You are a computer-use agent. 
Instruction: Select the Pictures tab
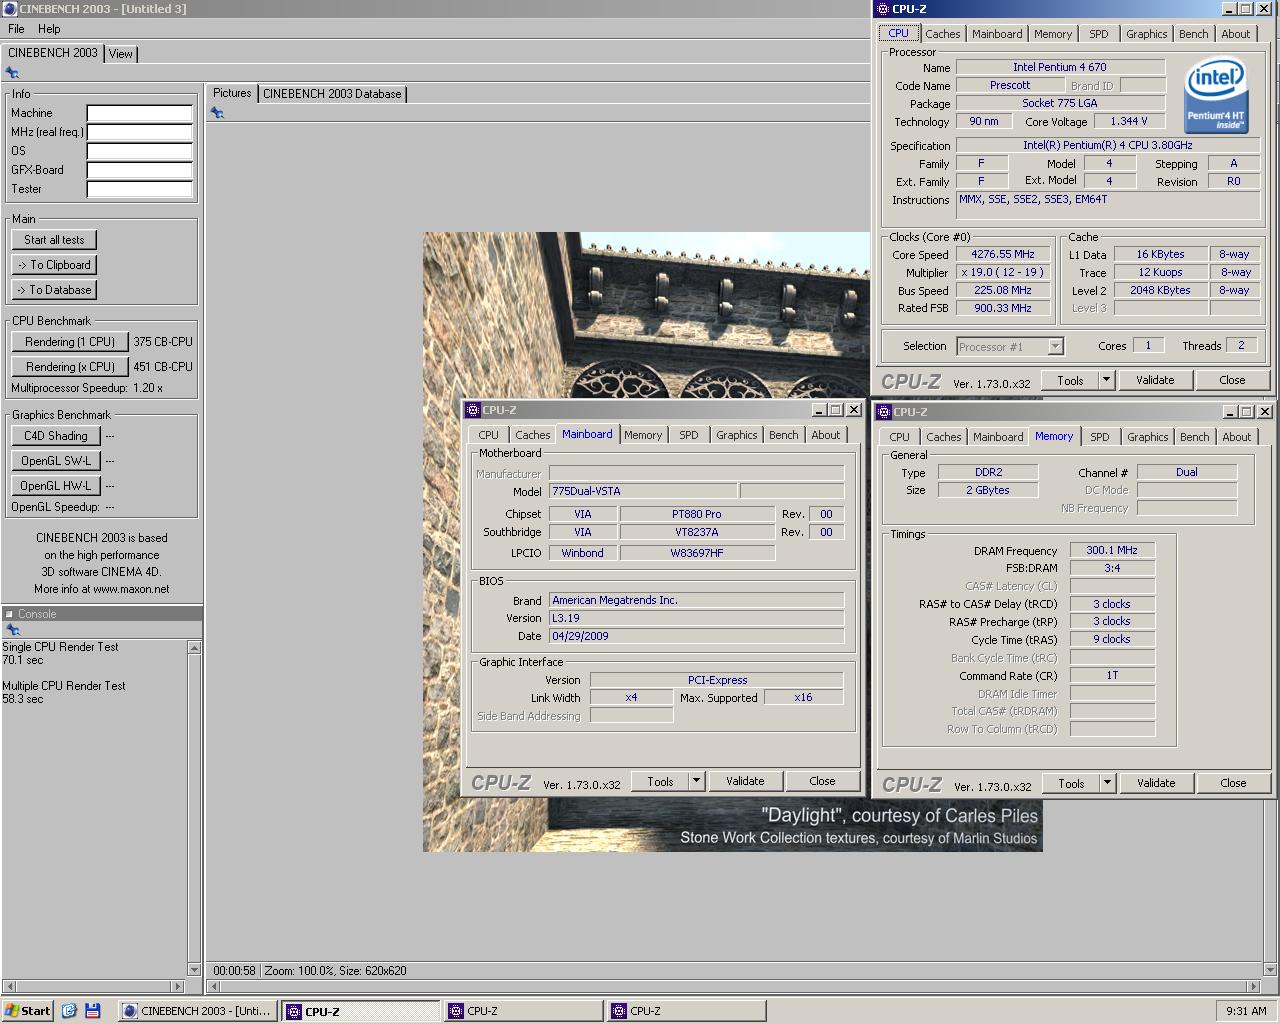(x=232, y=93)
